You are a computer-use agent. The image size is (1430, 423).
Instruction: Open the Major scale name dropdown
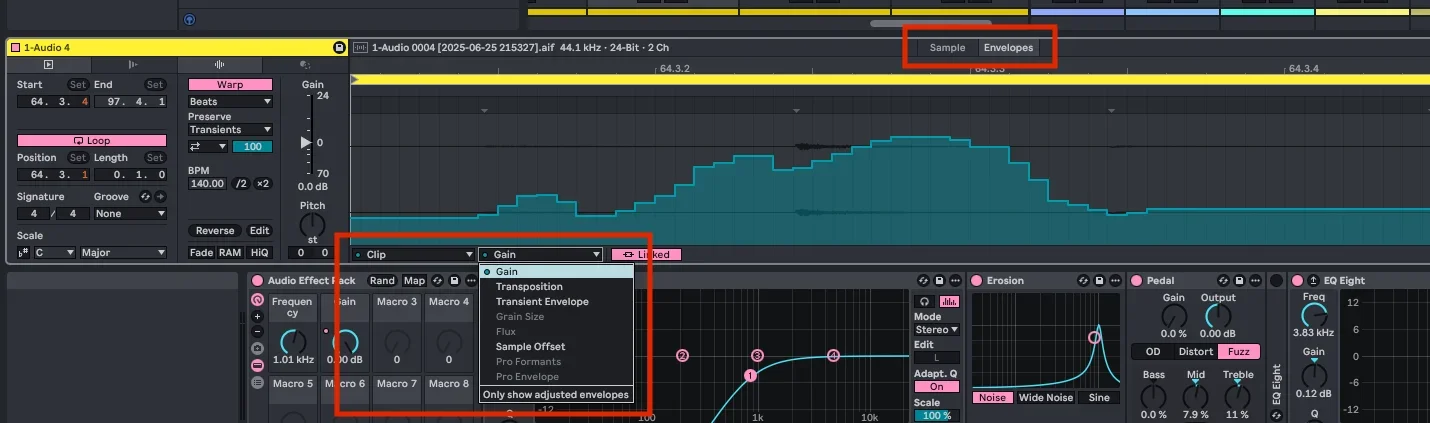122,253
